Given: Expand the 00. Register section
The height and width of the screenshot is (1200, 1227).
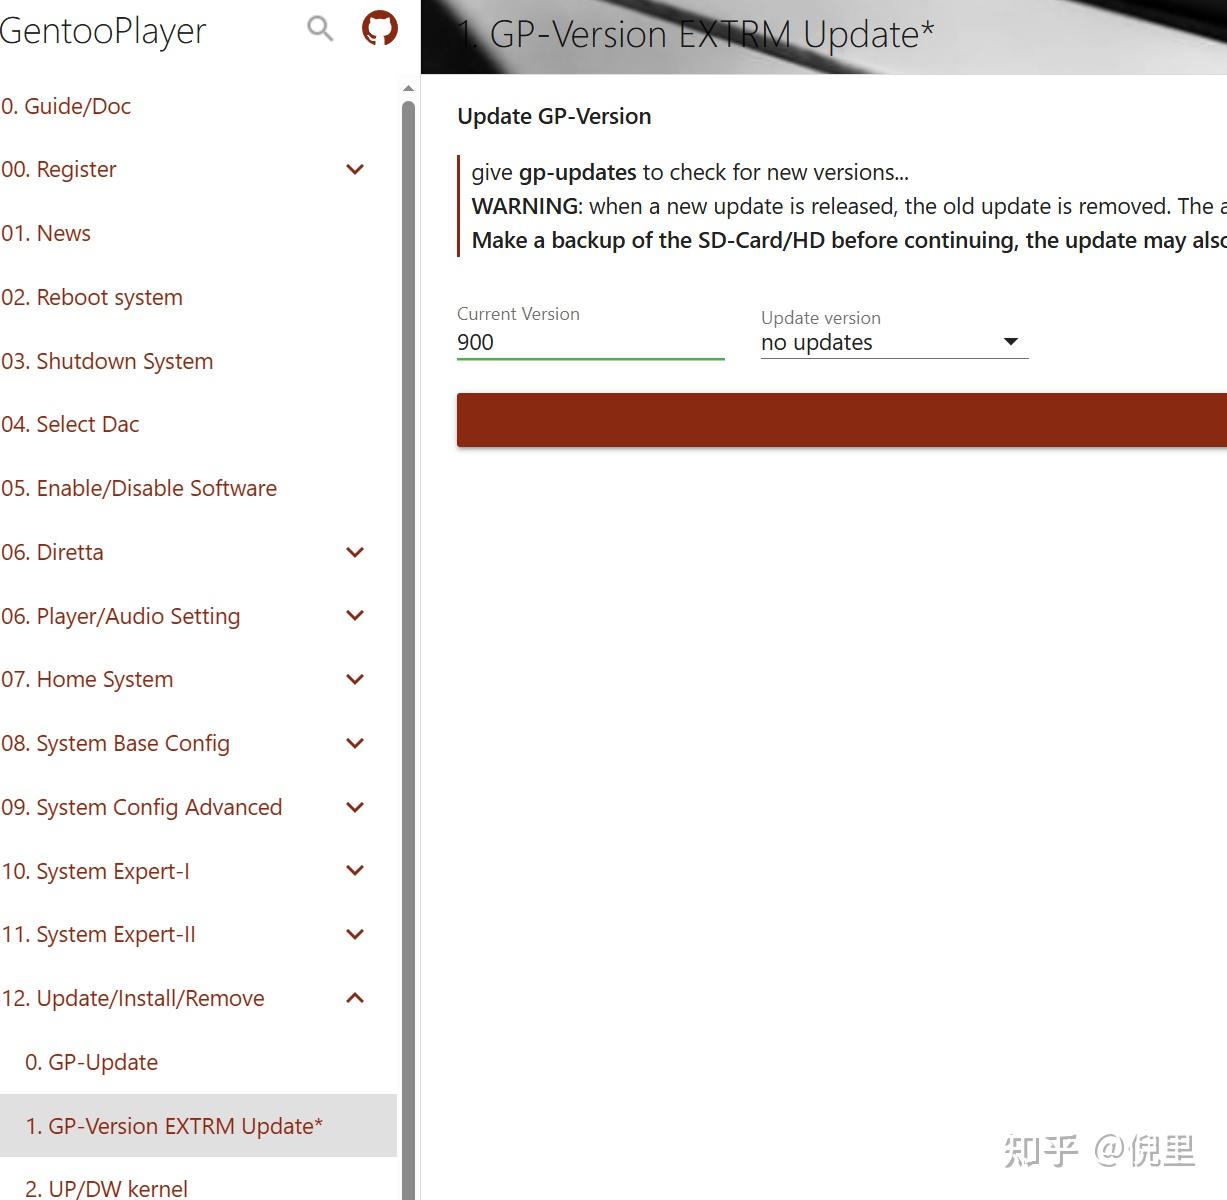Looking at the screenshot, I should [355, 170].
